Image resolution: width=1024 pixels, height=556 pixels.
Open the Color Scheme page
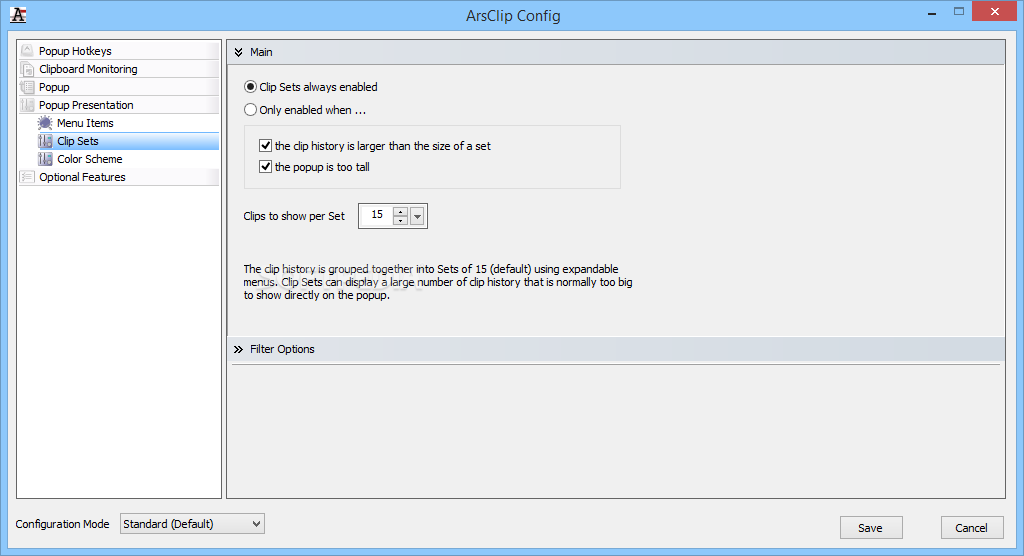[89, 159]
